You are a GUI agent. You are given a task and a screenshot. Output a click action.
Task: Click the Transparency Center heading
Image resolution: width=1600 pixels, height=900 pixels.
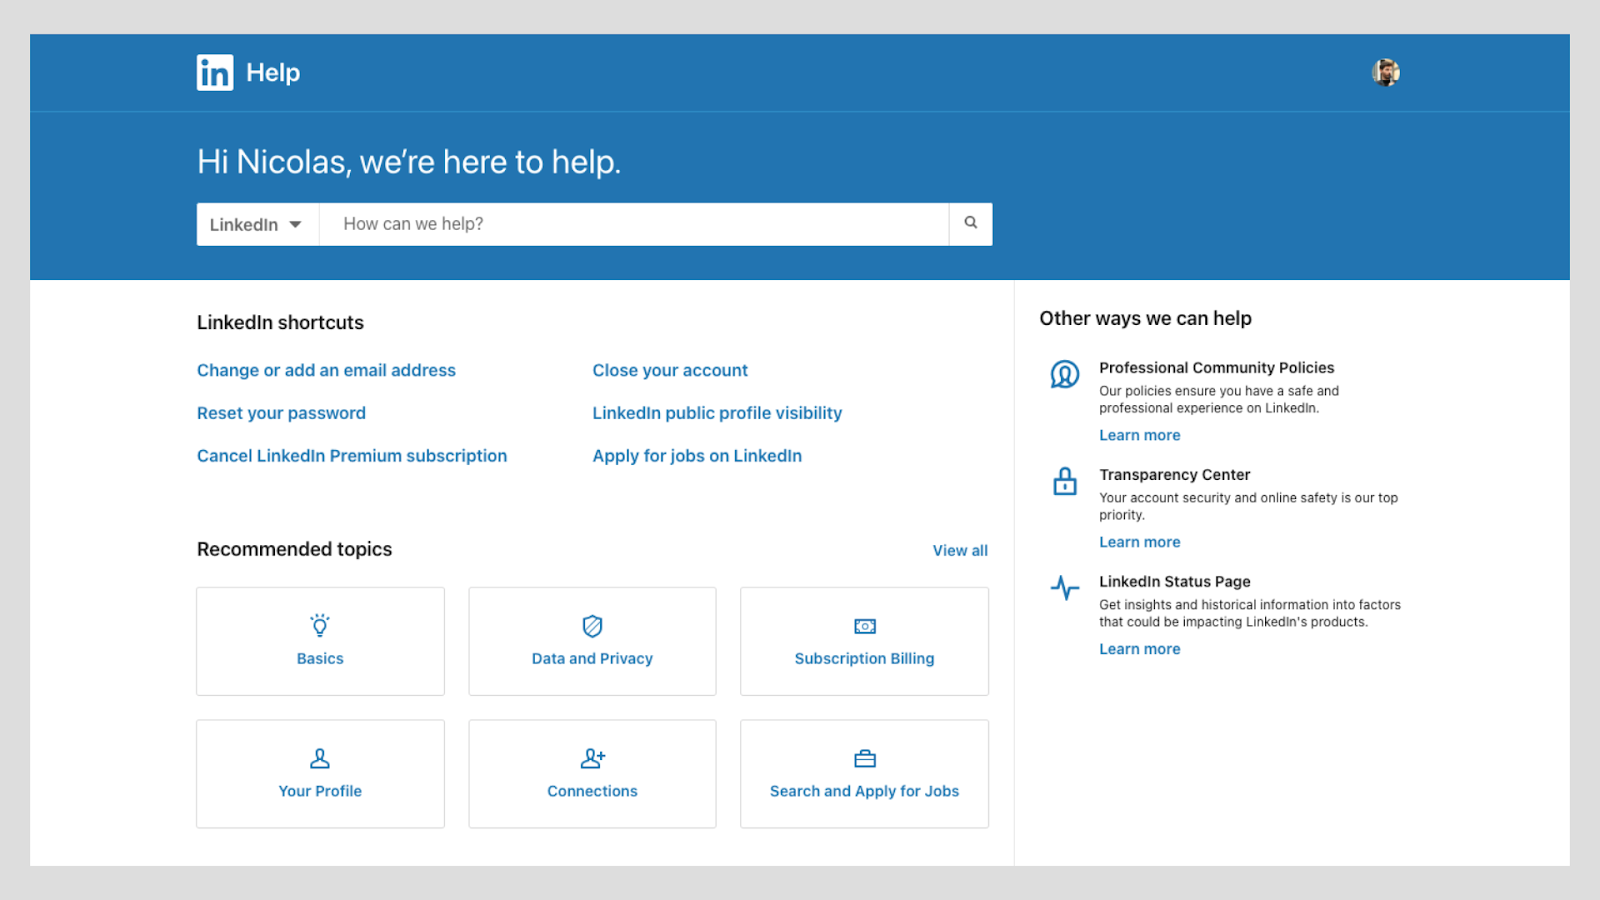(x=1175, y=475)
